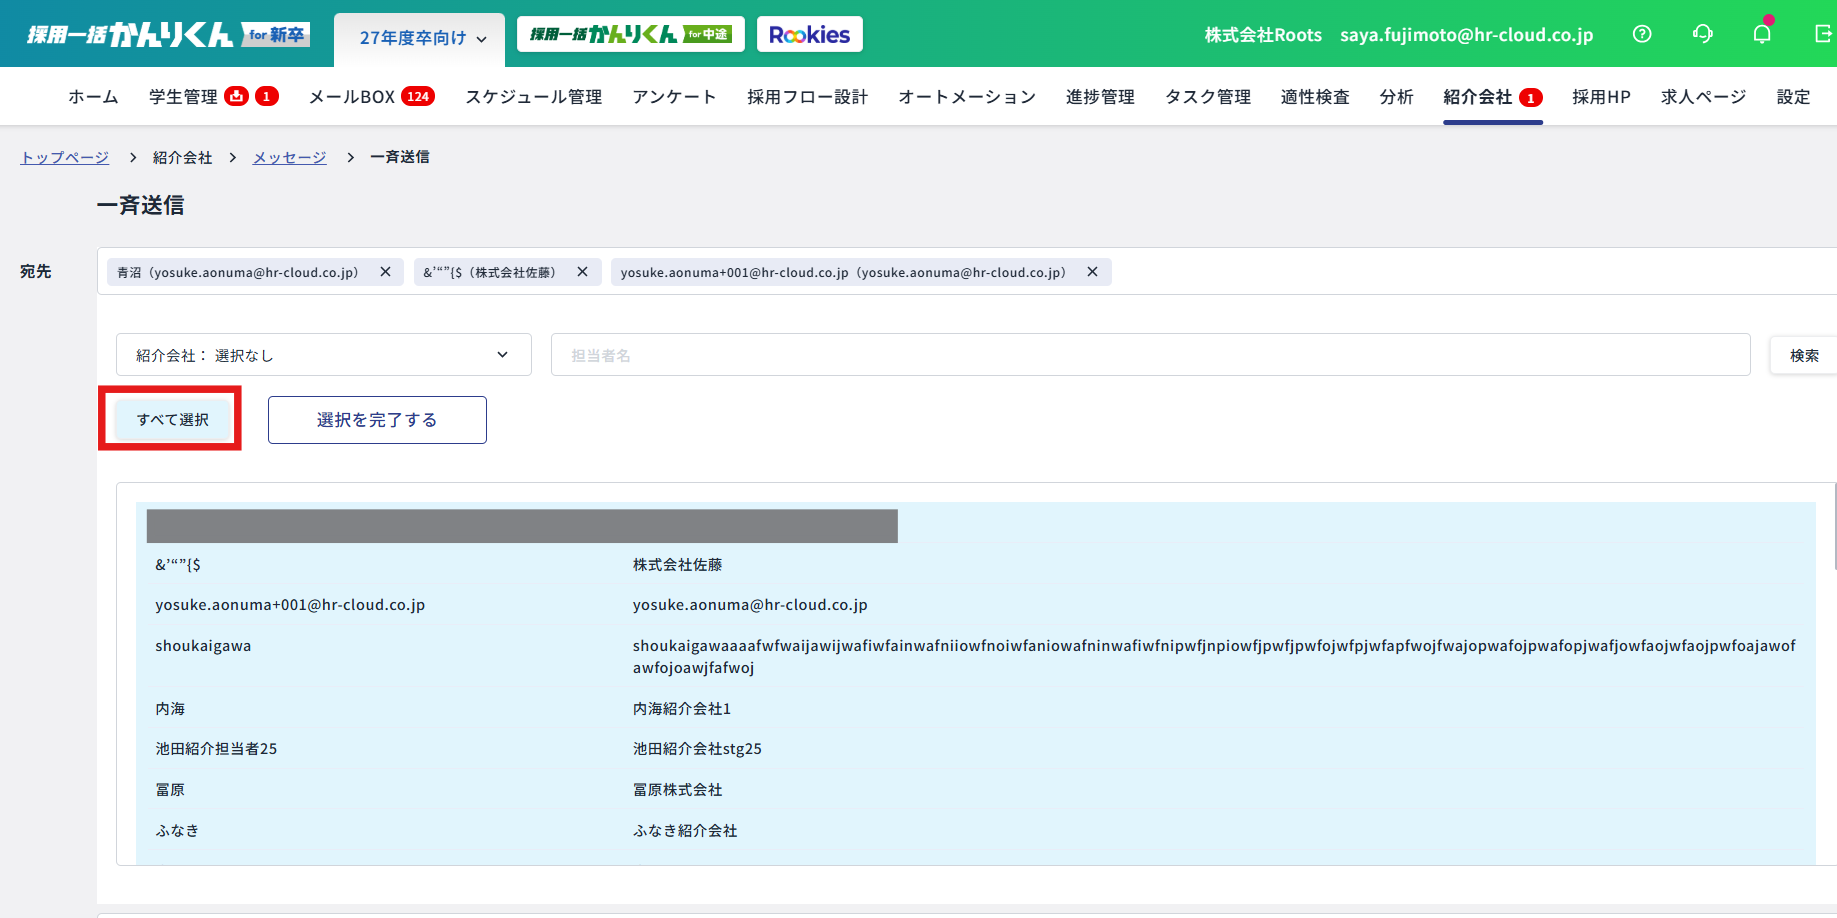Focus the 担当者名 search field

[1150, 355]
